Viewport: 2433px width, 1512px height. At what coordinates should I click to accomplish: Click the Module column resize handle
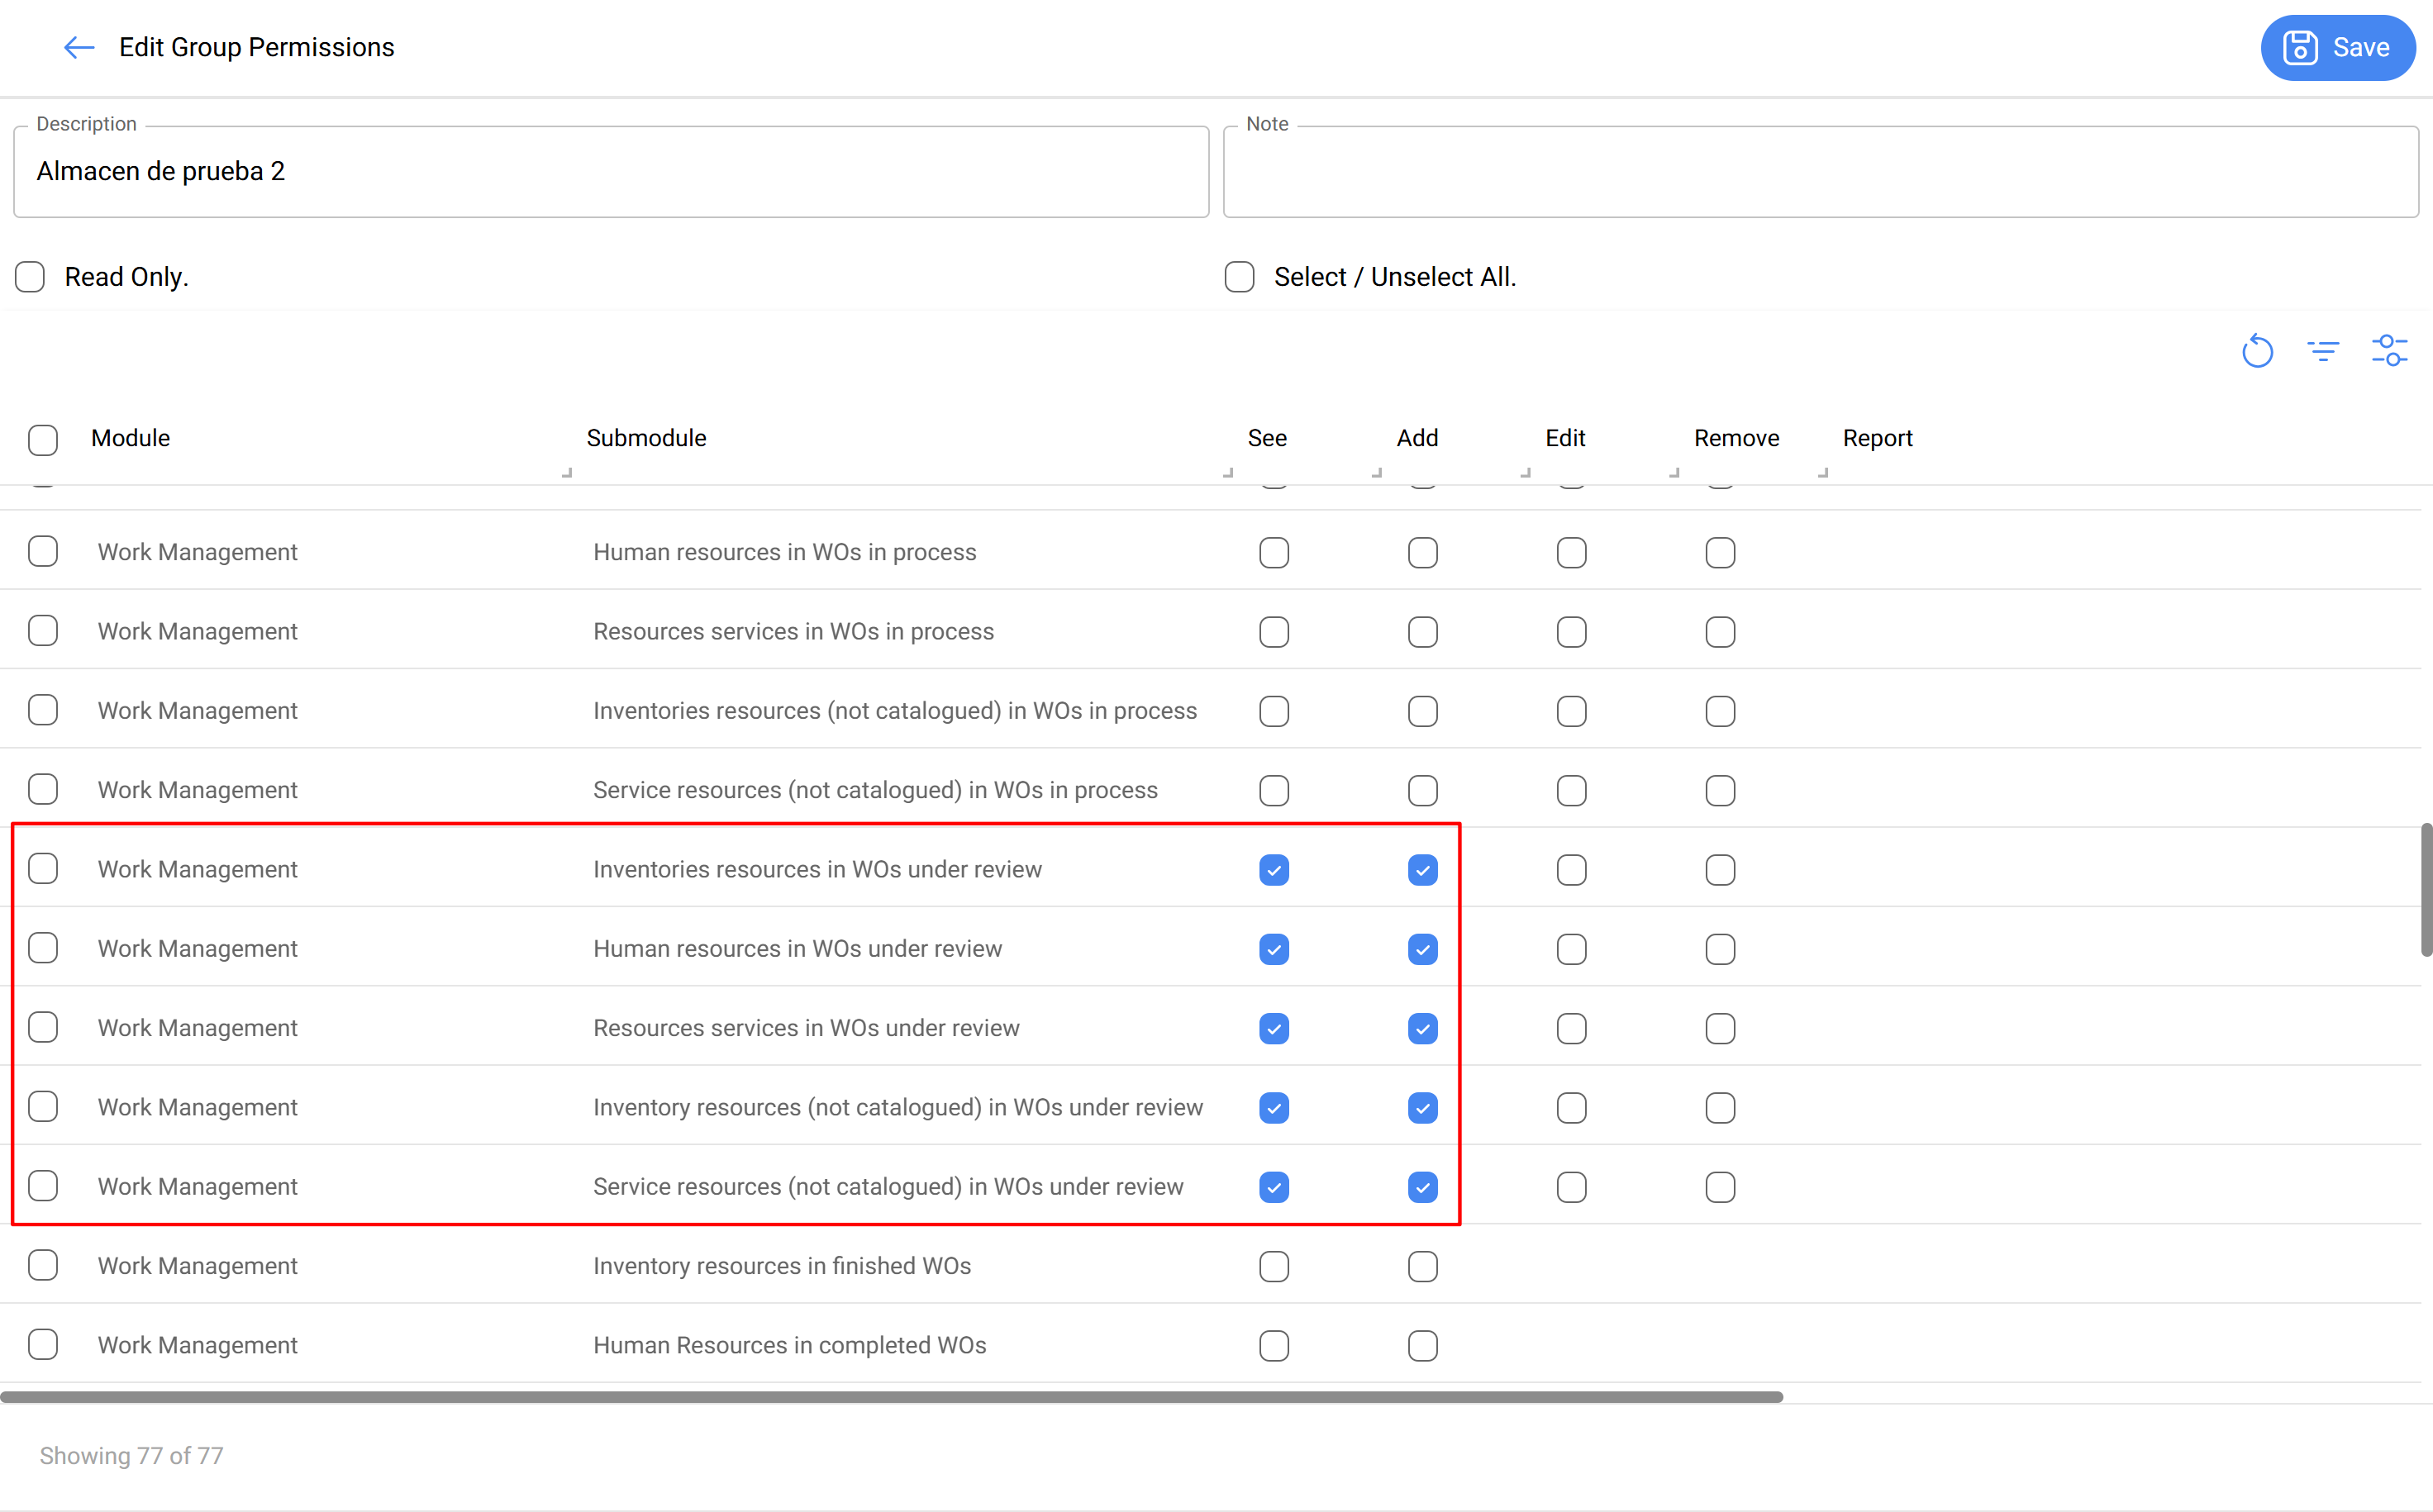(x=567, y=472)
